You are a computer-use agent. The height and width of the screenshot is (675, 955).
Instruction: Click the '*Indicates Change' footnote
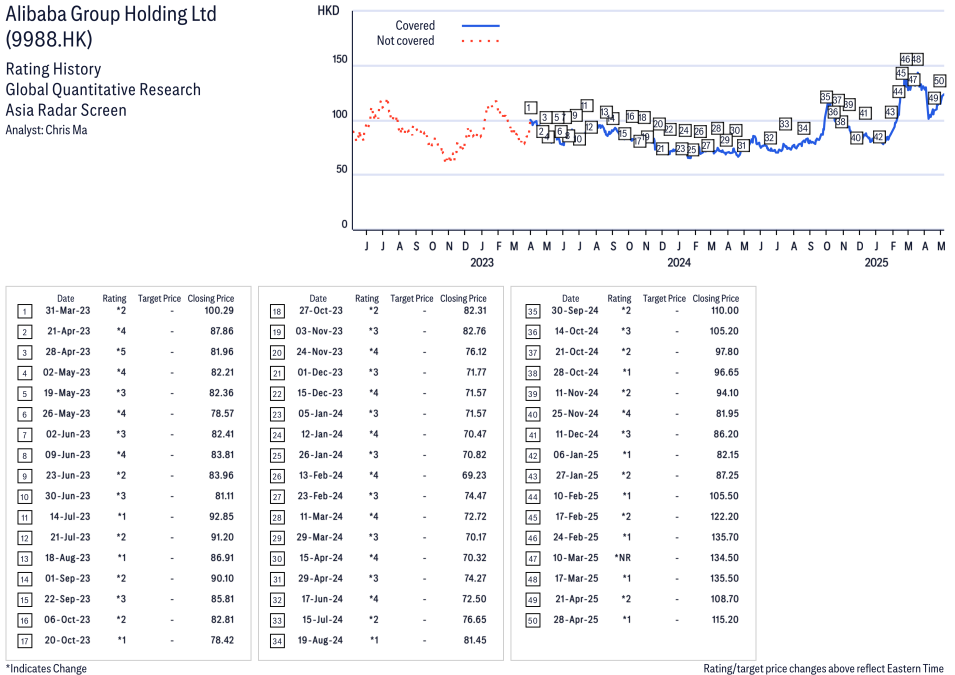[46, 668]
